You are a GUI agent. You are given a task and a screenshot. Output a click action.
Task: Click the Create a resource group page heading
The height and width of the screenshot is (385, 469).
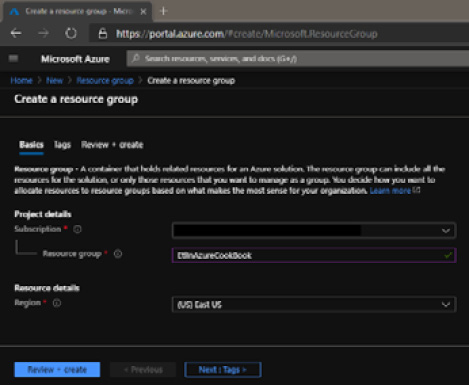coord(76,99)
